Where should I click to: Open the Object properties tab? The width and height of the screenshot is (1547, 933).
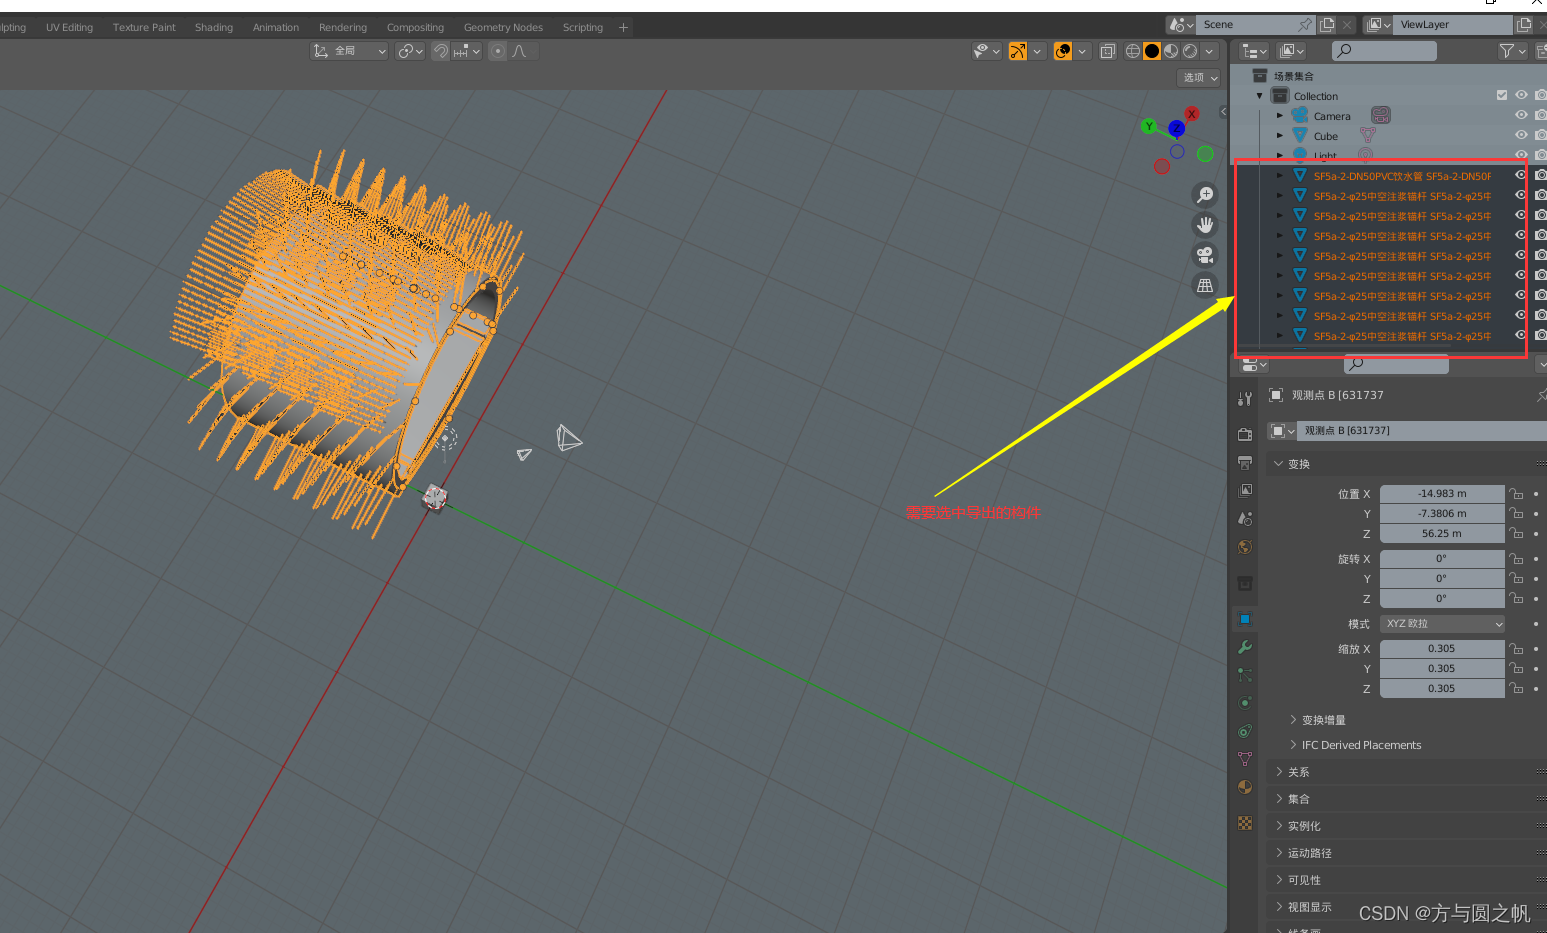pyautogui.click(x=1245, y=619)
